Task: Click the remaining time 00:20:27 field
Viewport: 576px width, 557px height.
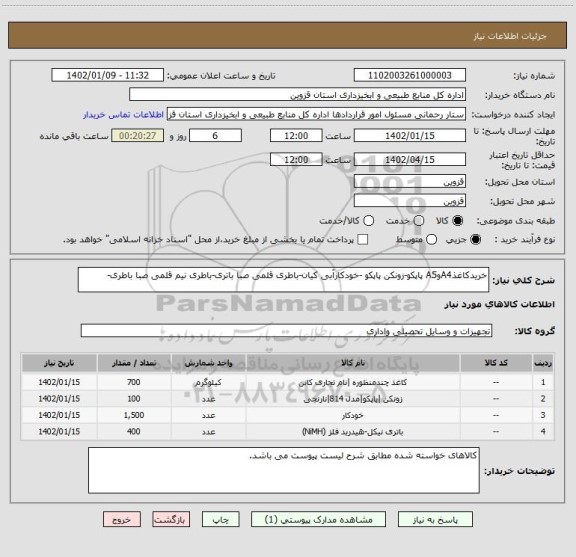Action: 138,136
